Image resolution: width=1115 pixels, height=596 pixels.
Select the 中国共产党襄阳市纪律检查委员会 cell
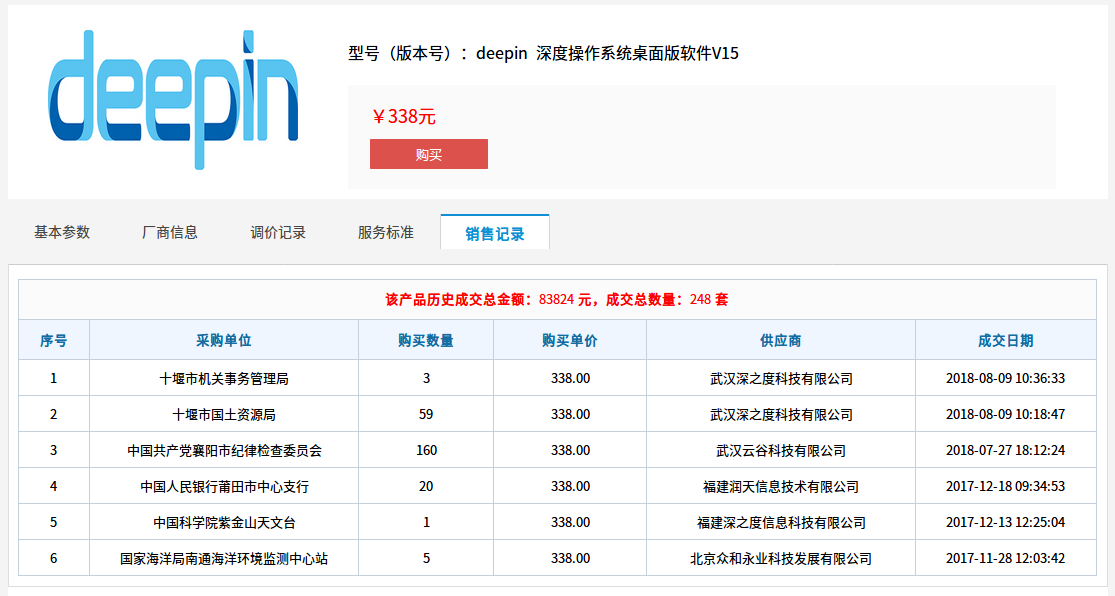point(224,450)
